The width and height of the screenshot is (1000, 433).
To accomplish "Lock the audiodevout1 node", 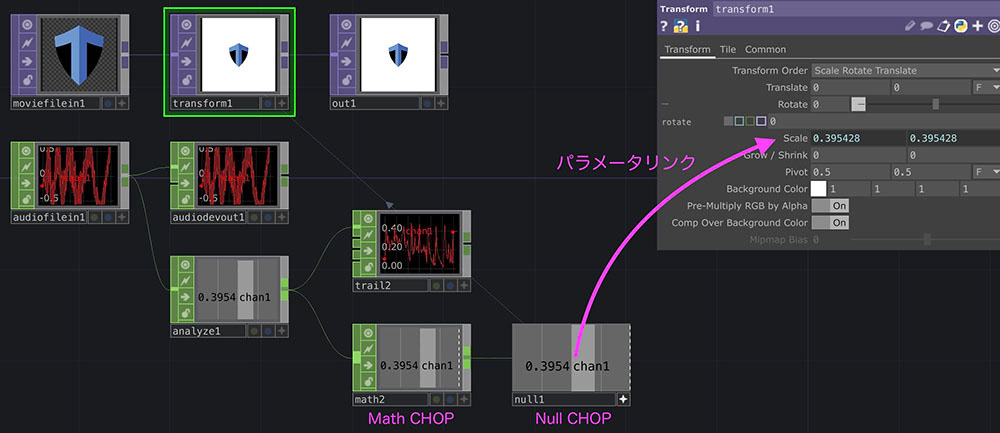I will pos(186,199).
